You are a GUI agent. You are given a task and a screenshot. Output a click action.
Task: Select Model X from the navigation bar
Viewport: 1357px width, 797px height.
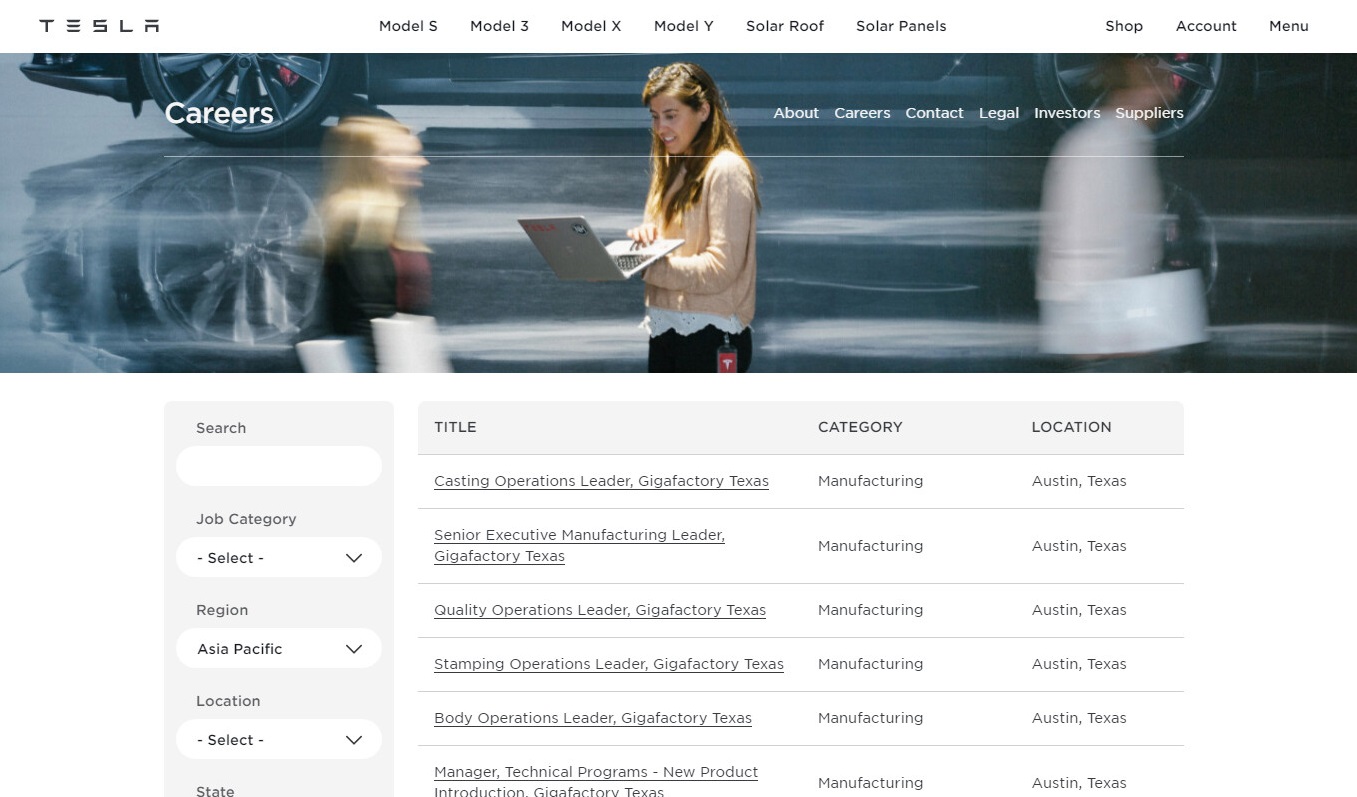(x=591, y=26)
